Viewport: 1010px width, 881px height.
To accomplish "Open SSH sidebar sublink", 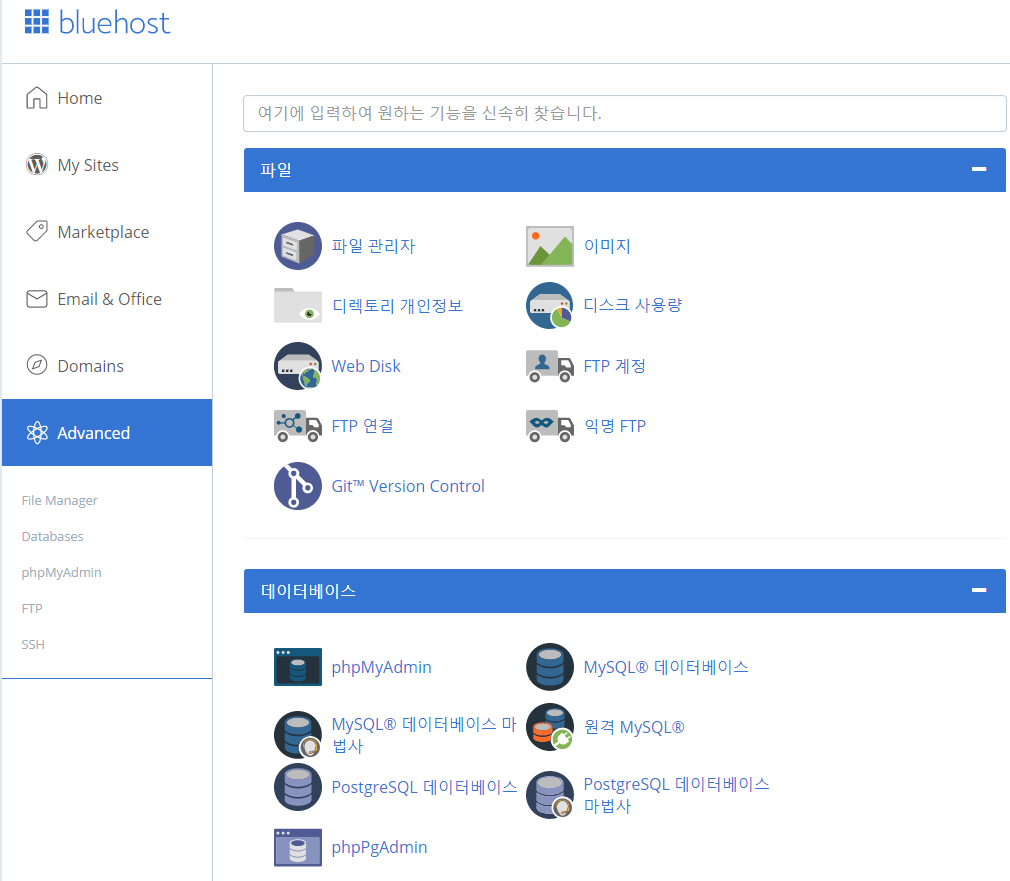I will (33, 645).
